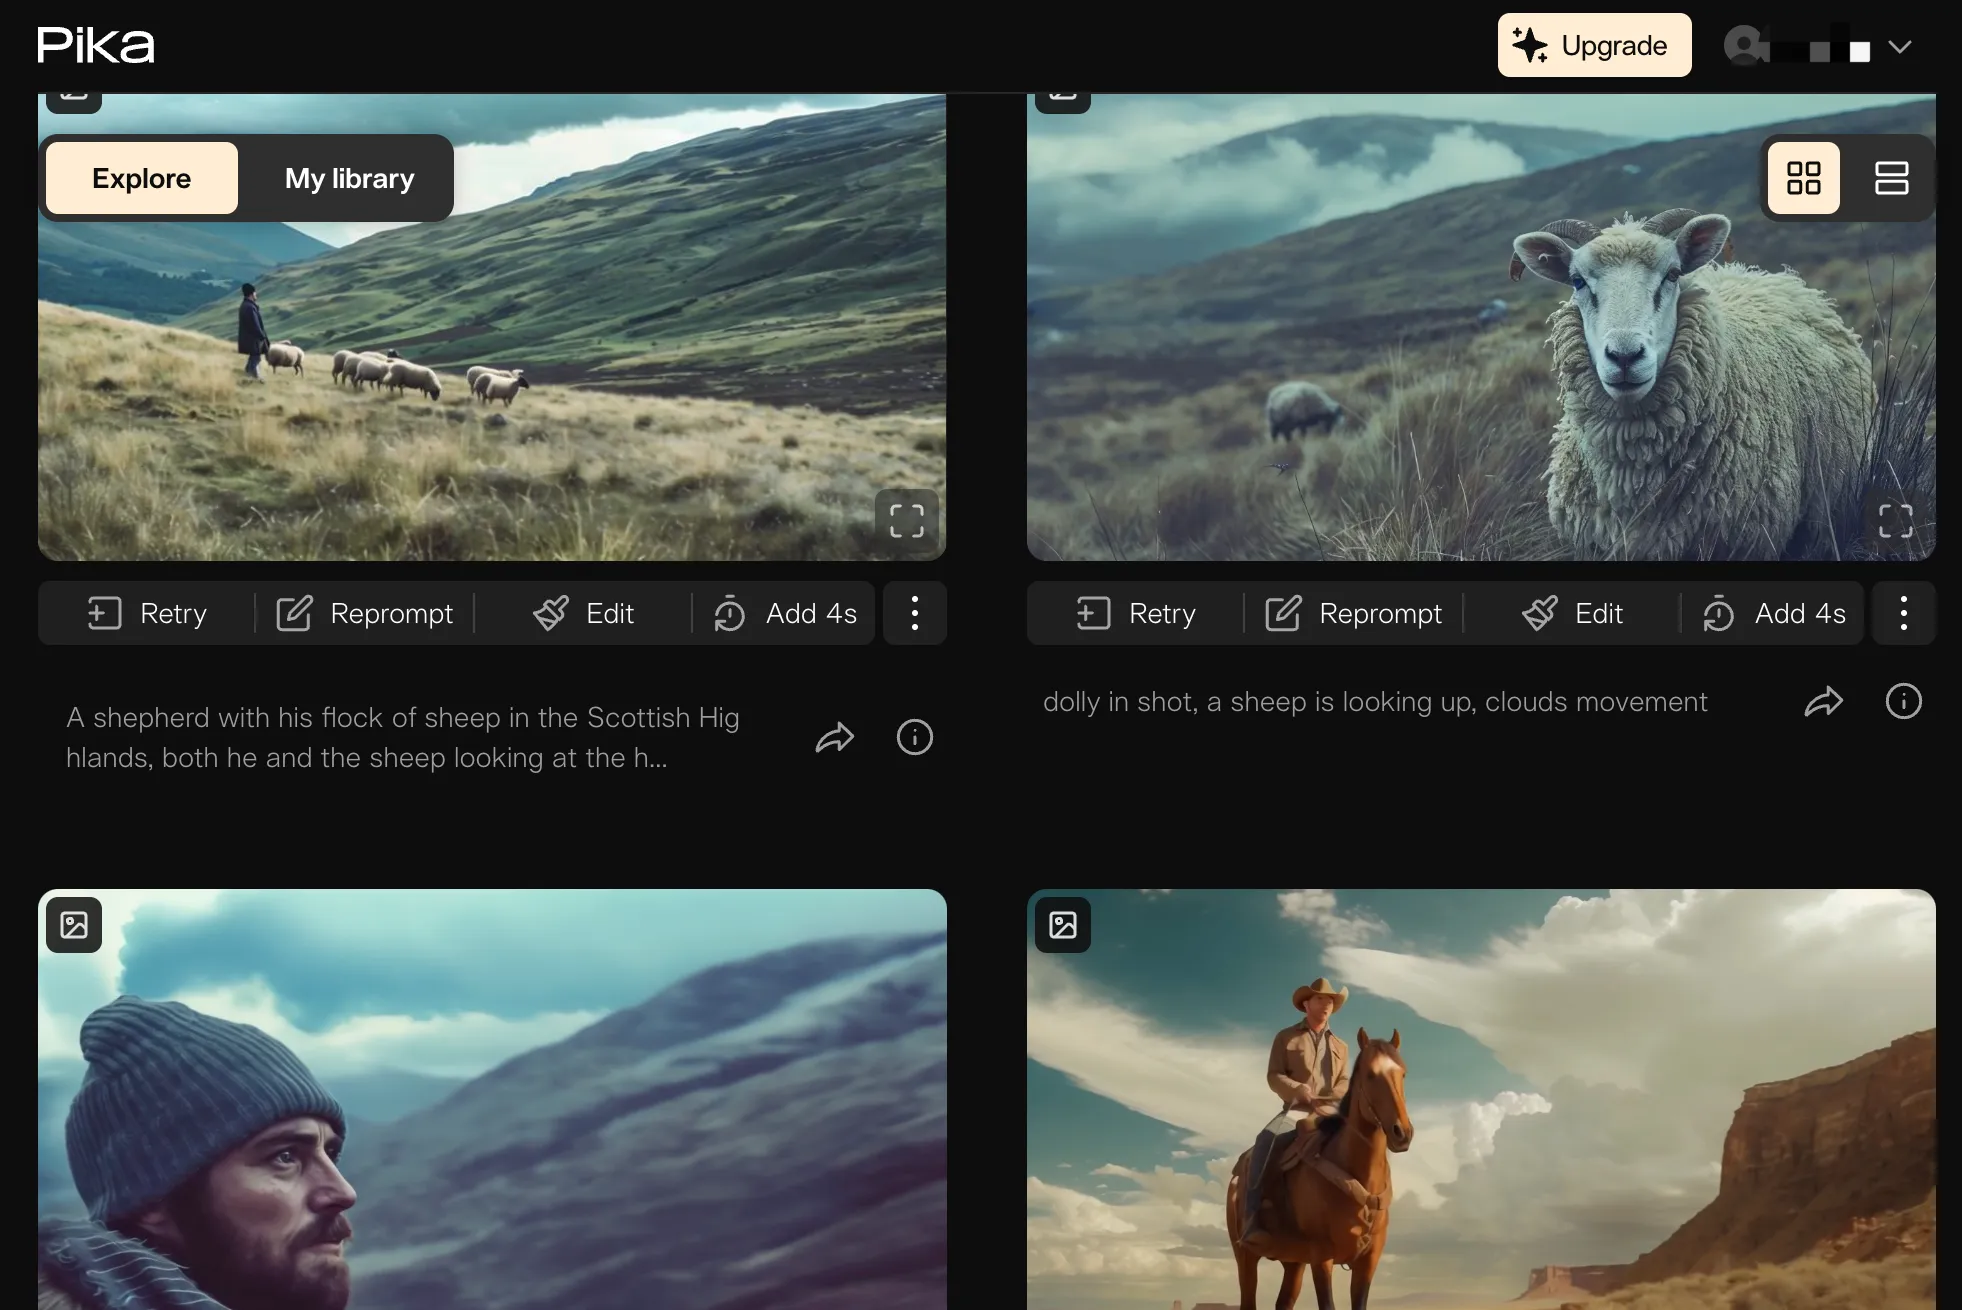The width and height of the screenshot is (1962, 1310).
Task: Reprompt the shepherd video
Action: click(x=365, y=613)
